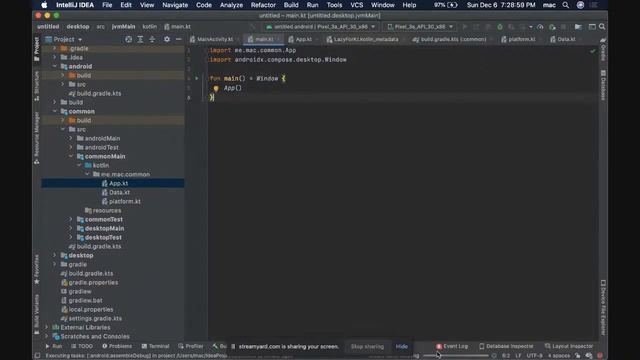Open the Favorites side tab

coord(37,269)
